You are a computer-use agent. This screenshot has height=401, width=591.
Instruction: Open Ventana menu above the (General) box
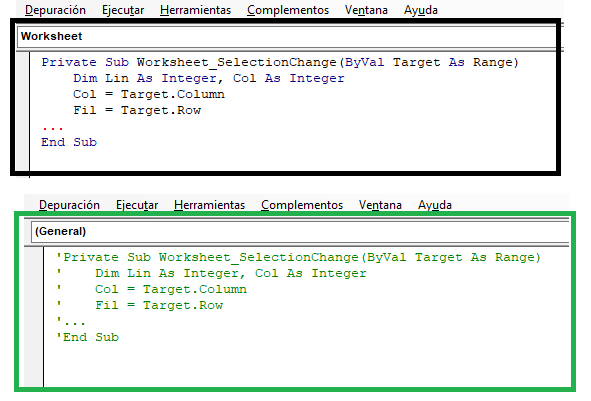click(x=380, y=205)
